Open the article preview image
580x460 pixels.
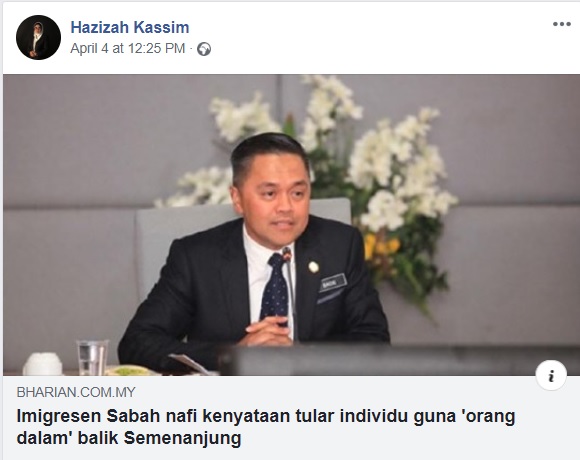(291, 225)
